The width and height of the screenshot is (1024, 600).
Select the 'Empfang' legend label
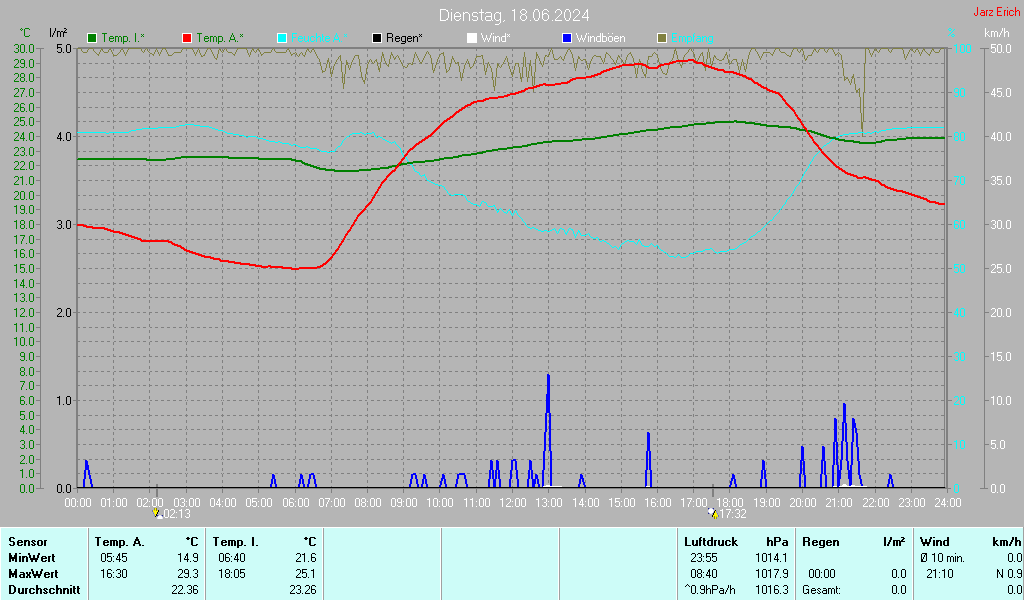[x=692, y=39]
